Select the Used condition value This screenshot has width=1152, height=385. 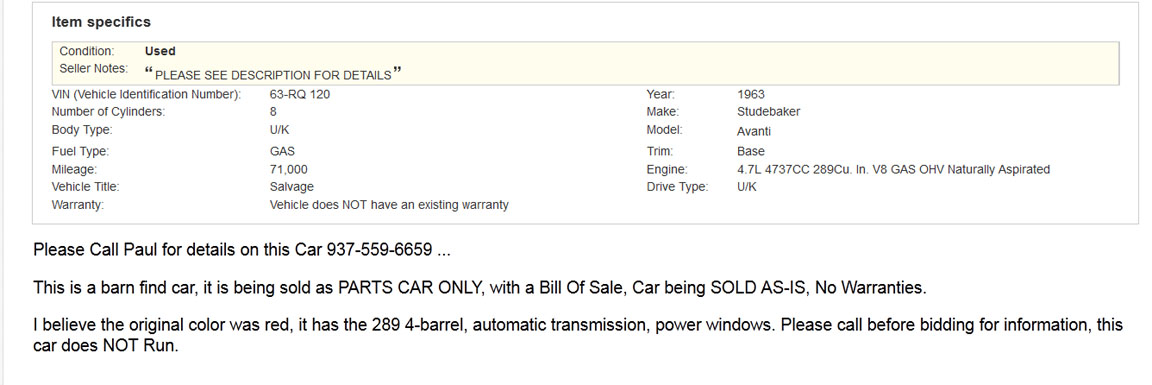(160, 51)
